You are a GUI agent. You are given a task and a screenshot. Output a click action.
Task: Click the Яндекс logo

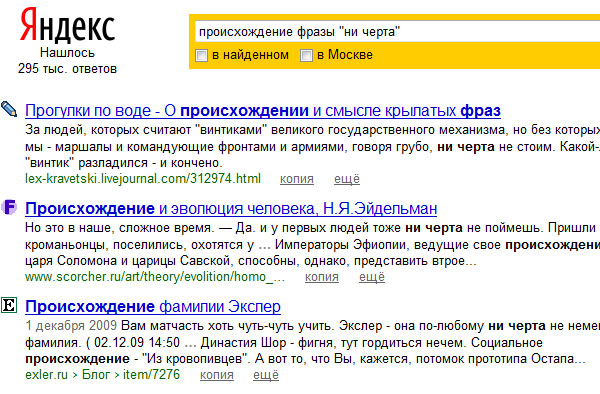[x=67, y=25]
